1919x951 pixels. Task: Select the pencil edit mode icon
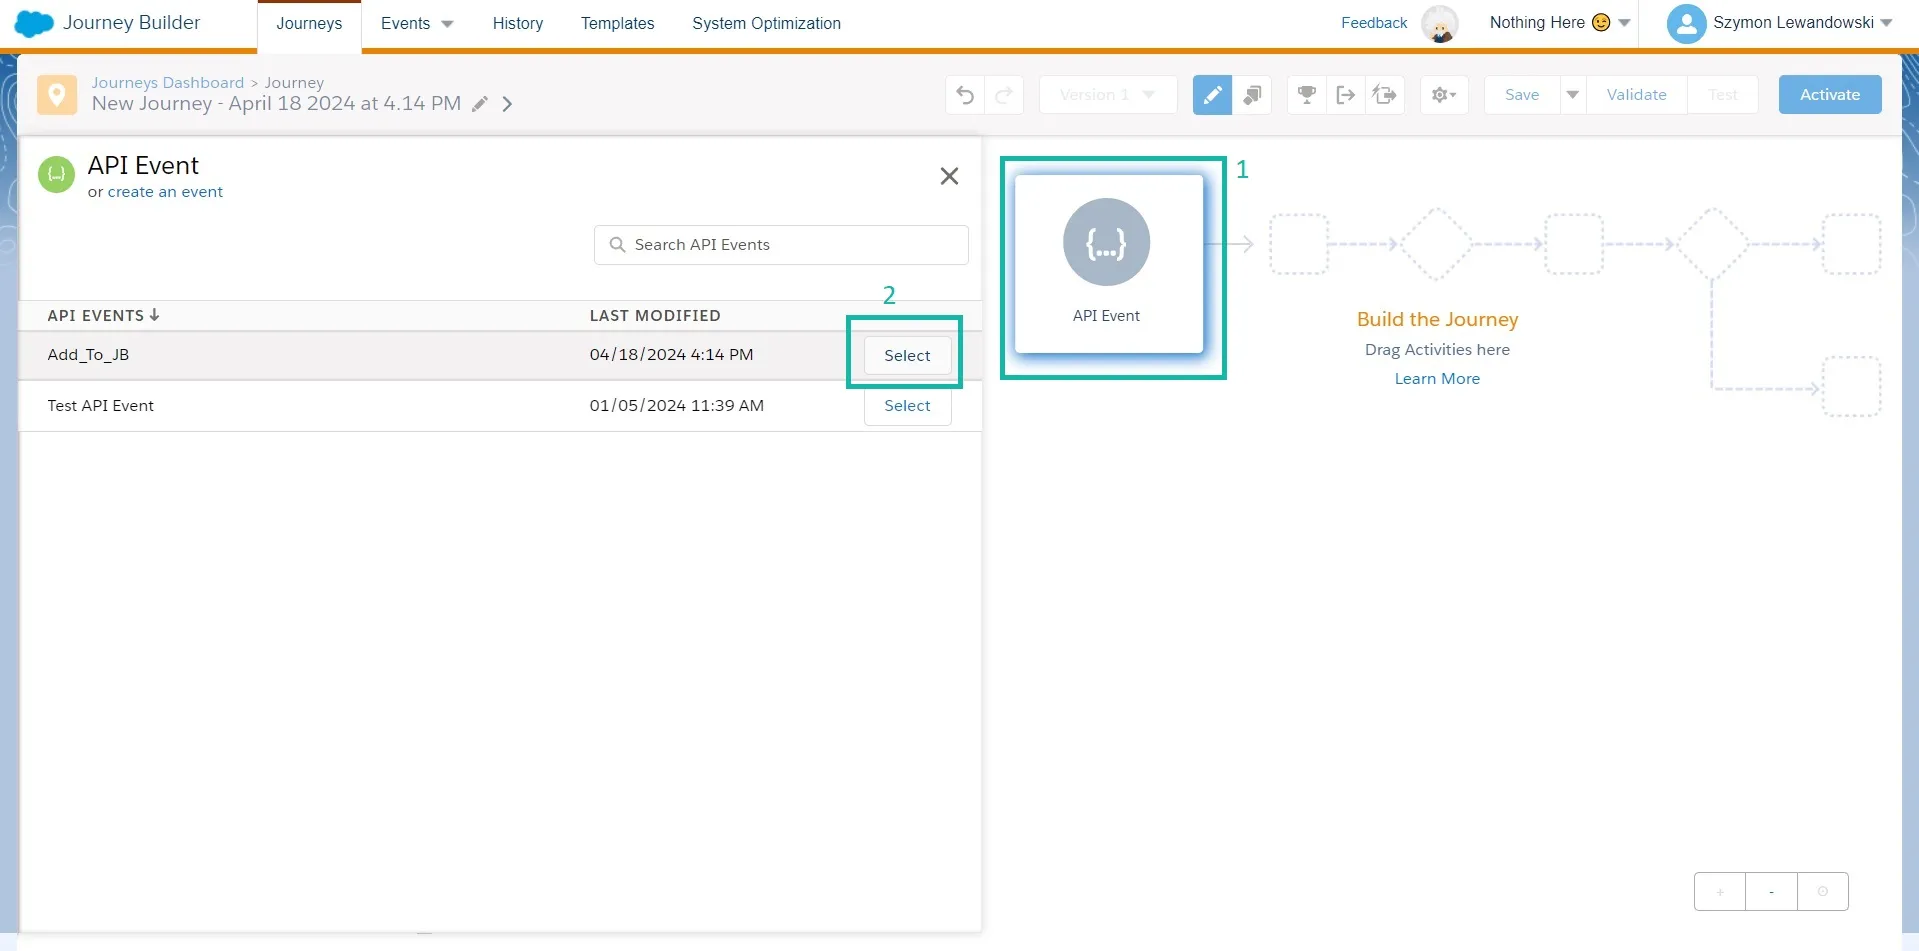tap(1211, 94)
